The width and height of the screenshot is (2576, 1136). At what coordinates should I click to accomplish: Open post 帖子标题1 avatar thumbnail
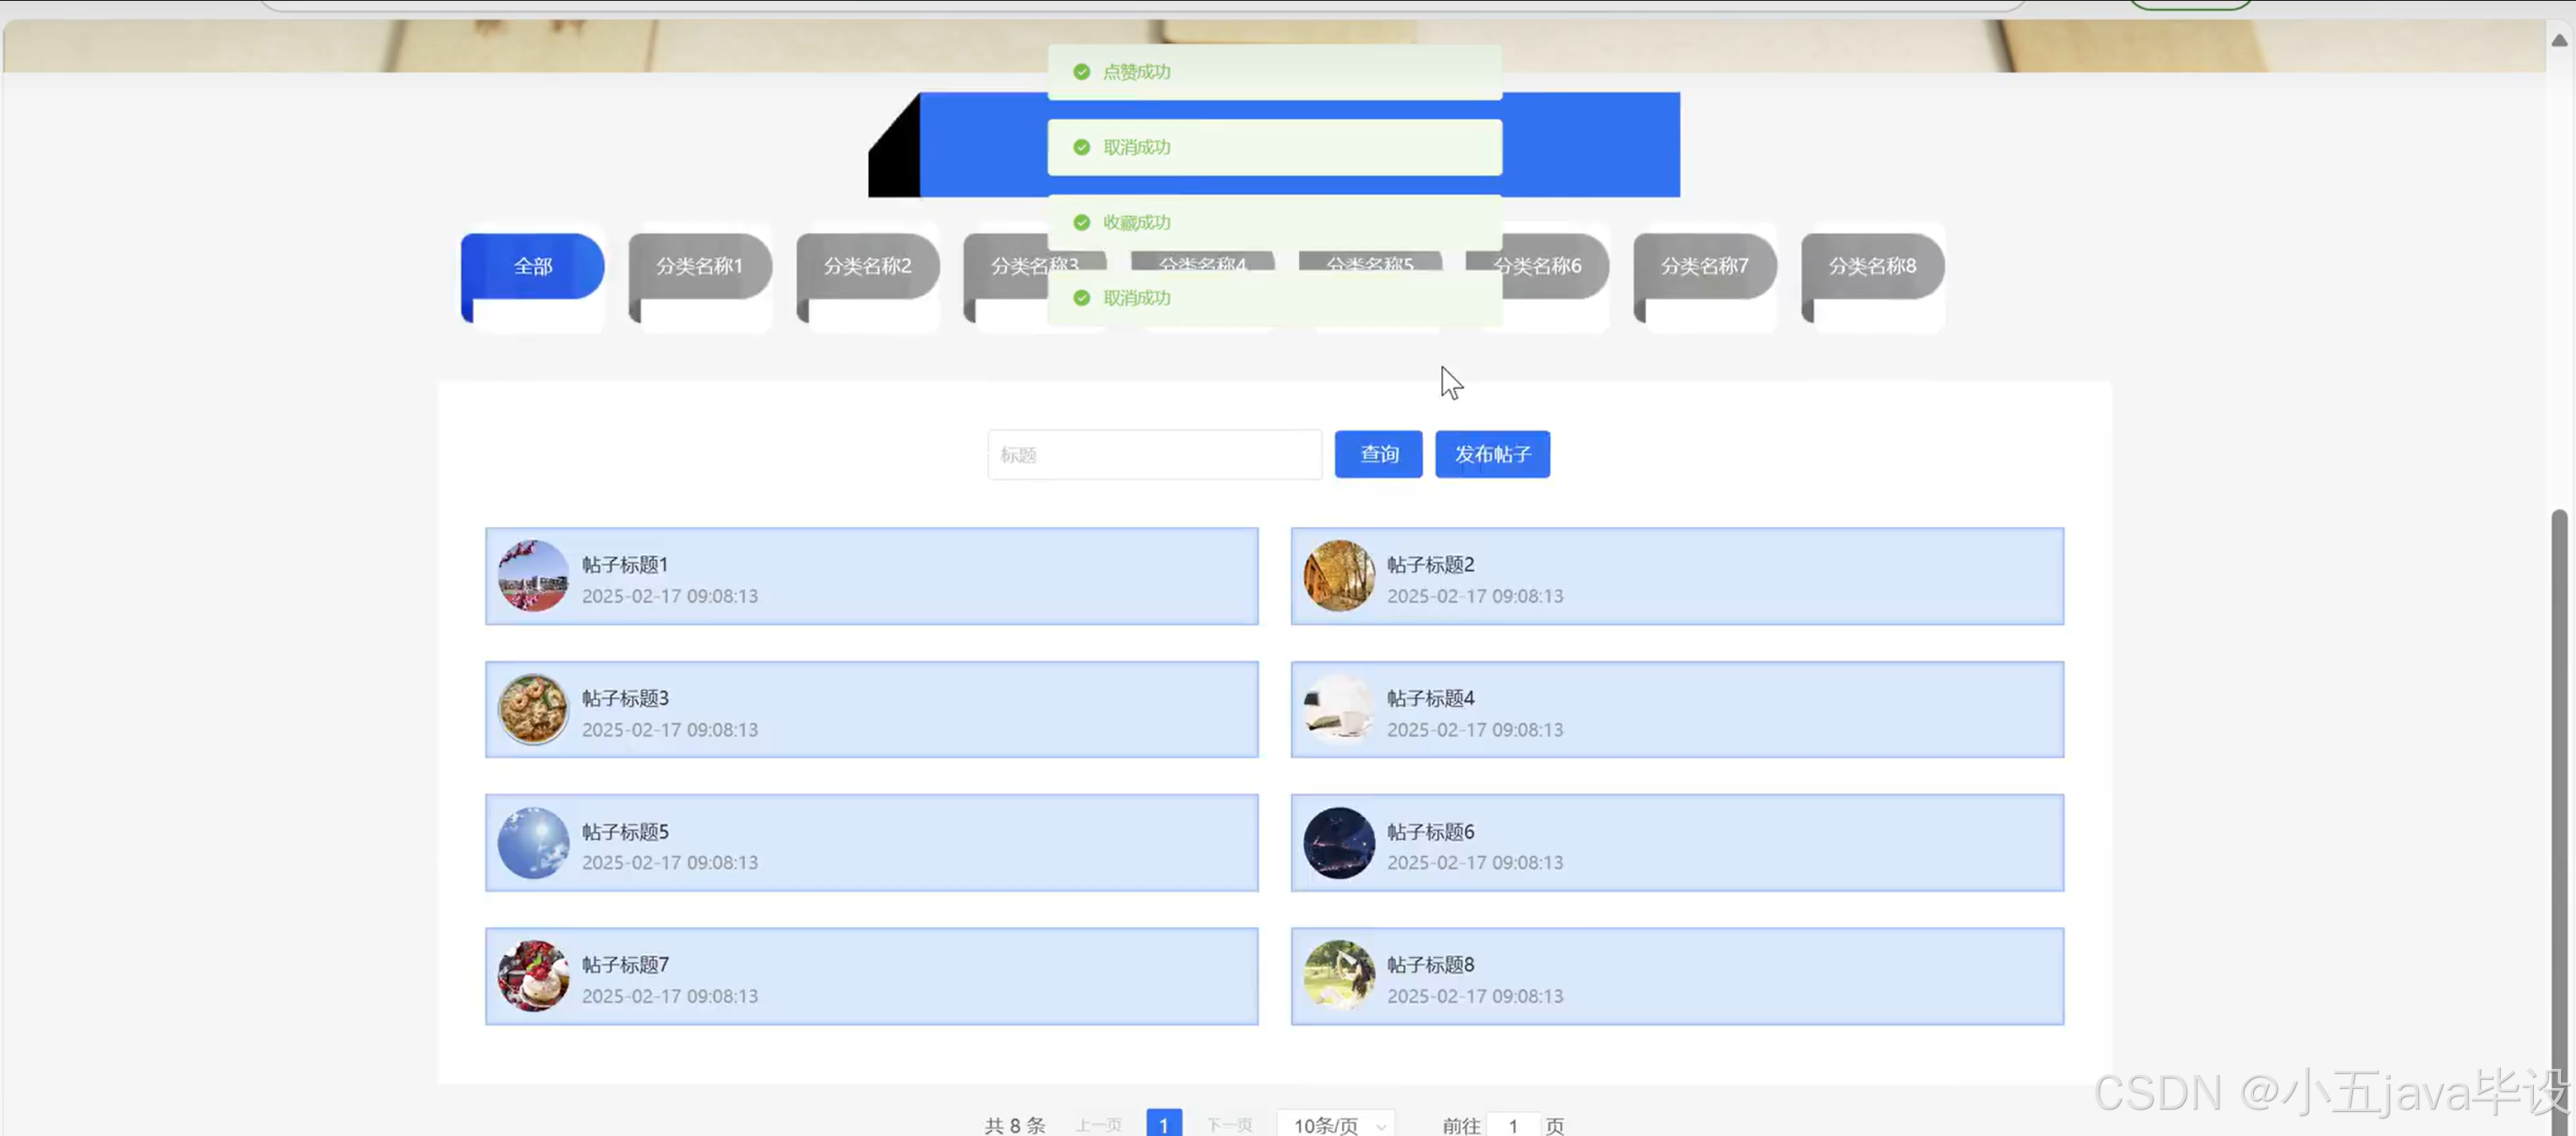tap(533, 577)
